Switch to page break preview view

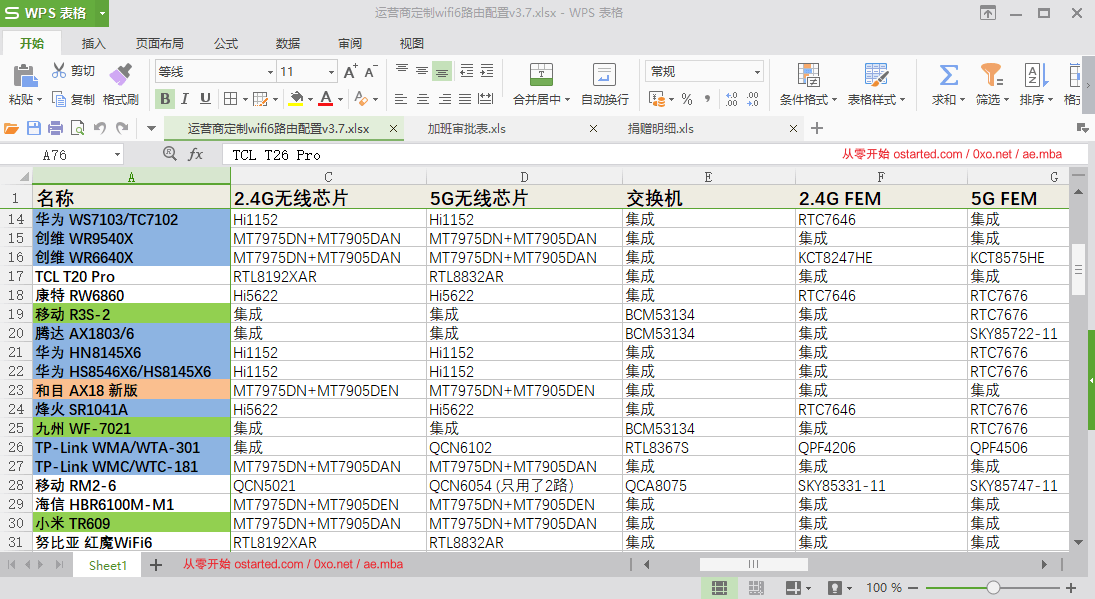[x=756, y=588]
